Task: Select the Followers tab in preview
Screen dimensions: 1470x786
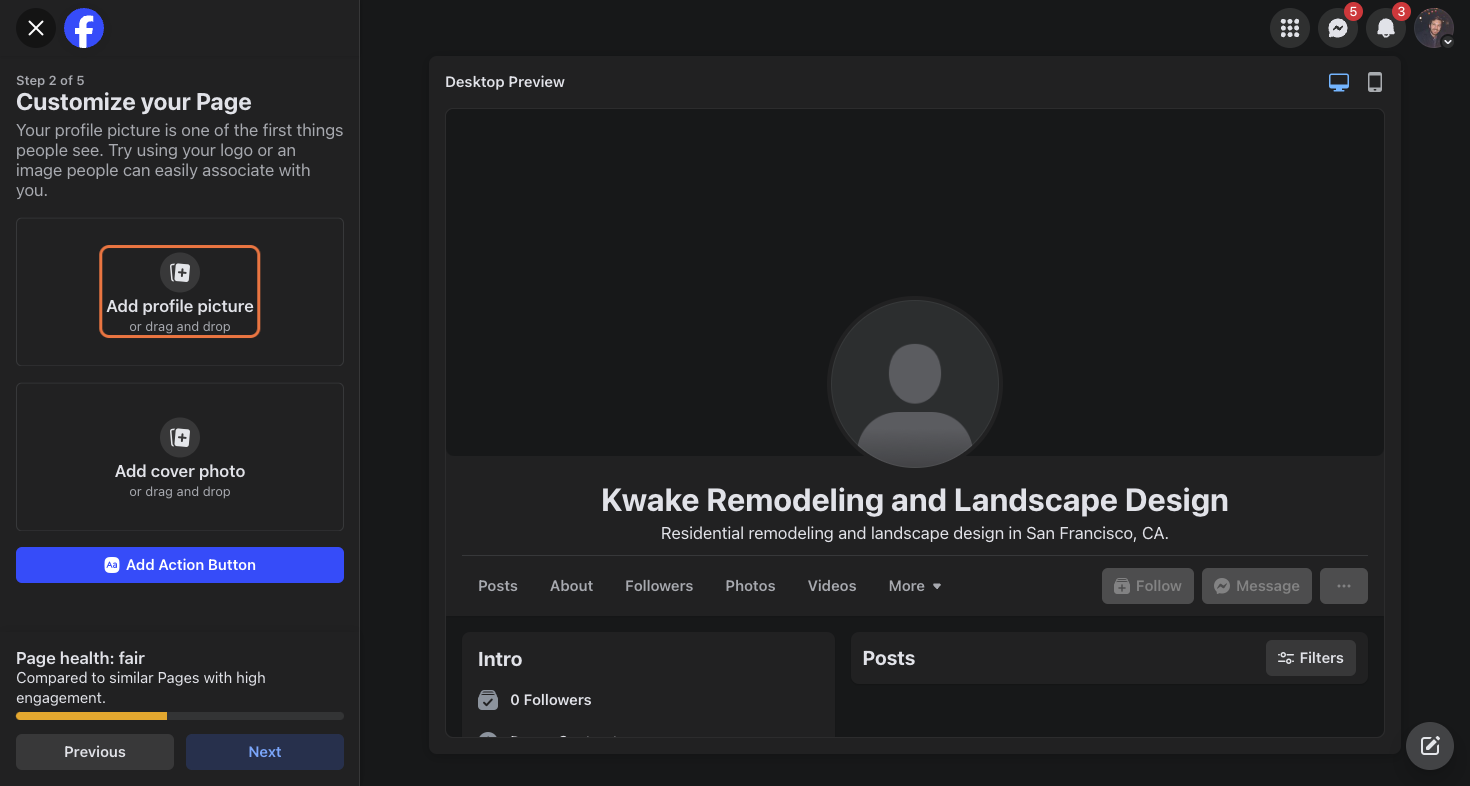Action: [x=659, y=586]
